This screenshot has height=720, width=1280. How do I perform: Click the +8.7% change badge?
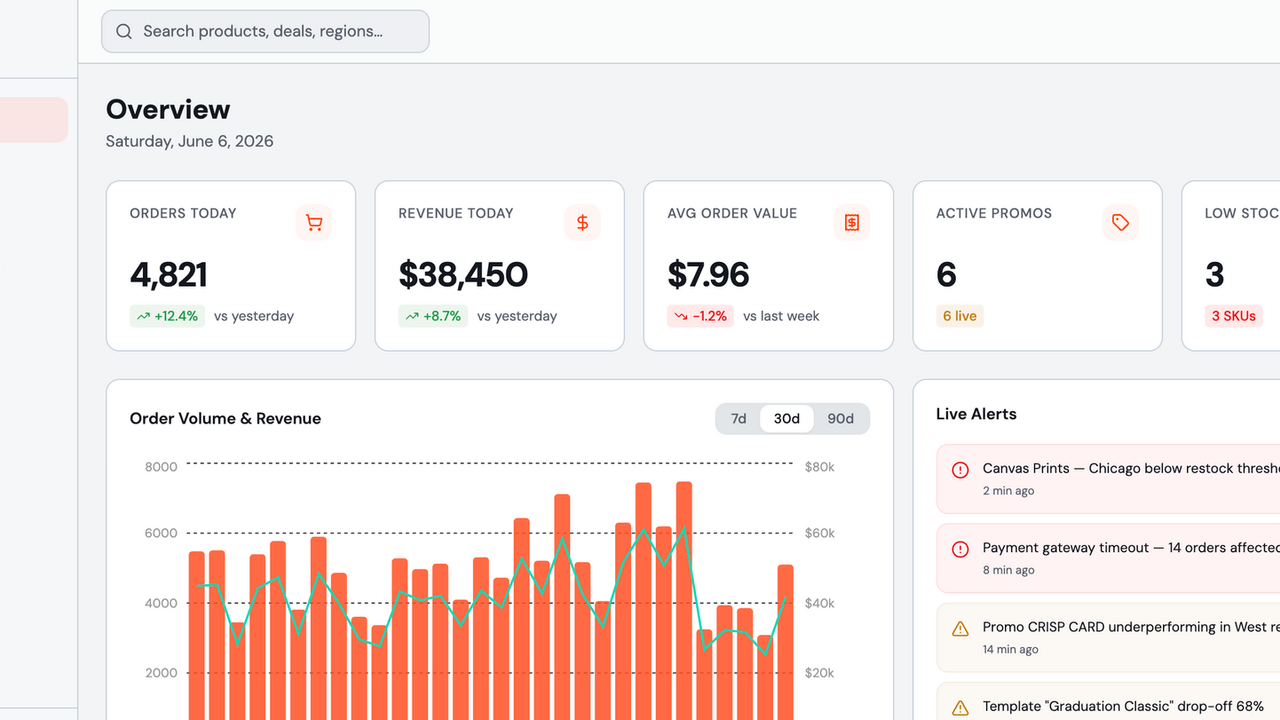pyautogui.click(x=433, y=316)
